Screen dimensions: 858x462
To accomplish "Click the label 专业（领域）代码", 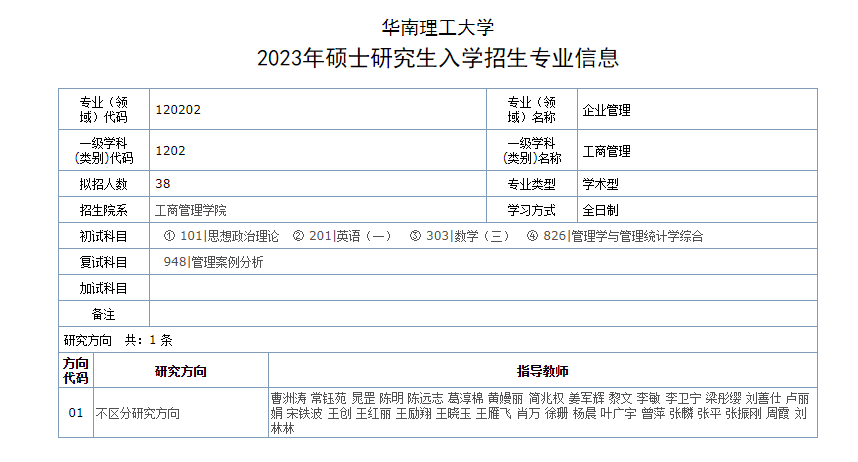I will 103,109.
